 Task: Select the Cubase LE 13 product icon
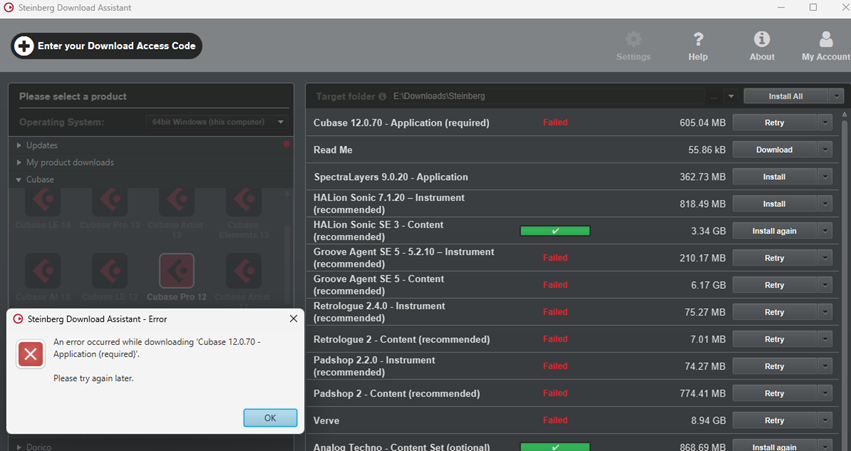tap(110, 271)
